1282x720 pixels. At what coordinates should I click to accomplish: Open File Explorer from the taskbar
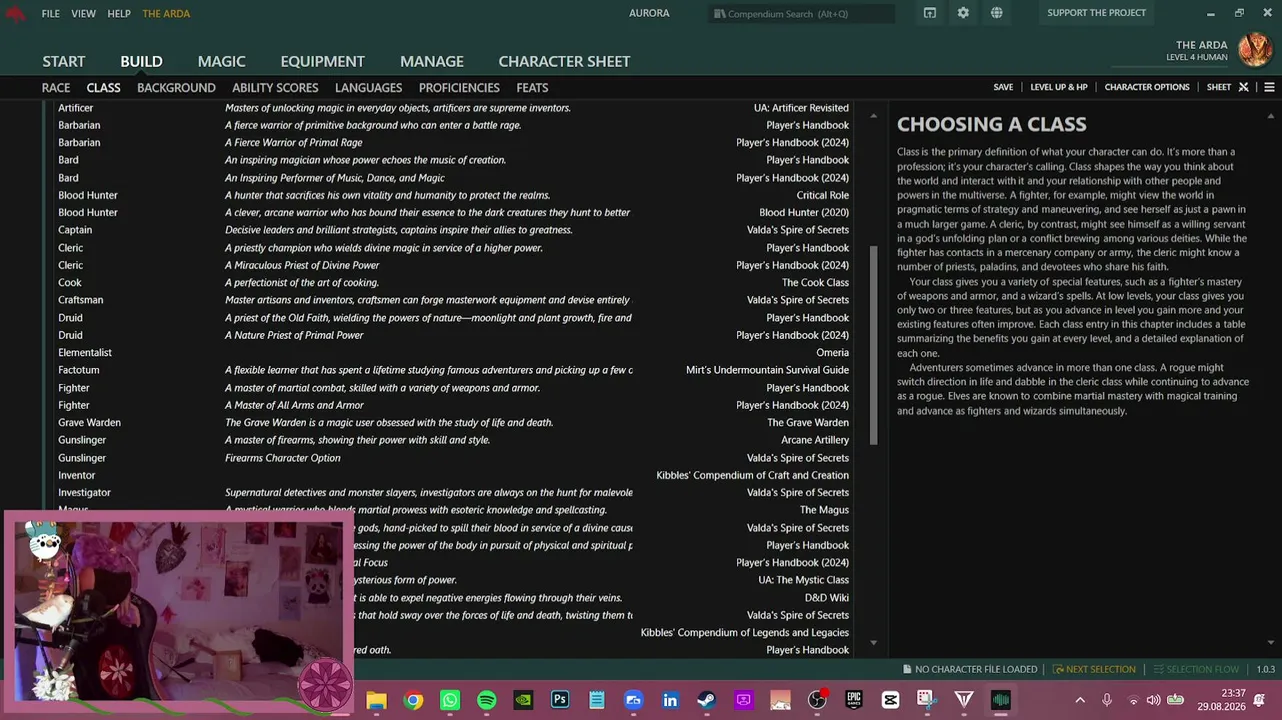[x=376, y=700]
